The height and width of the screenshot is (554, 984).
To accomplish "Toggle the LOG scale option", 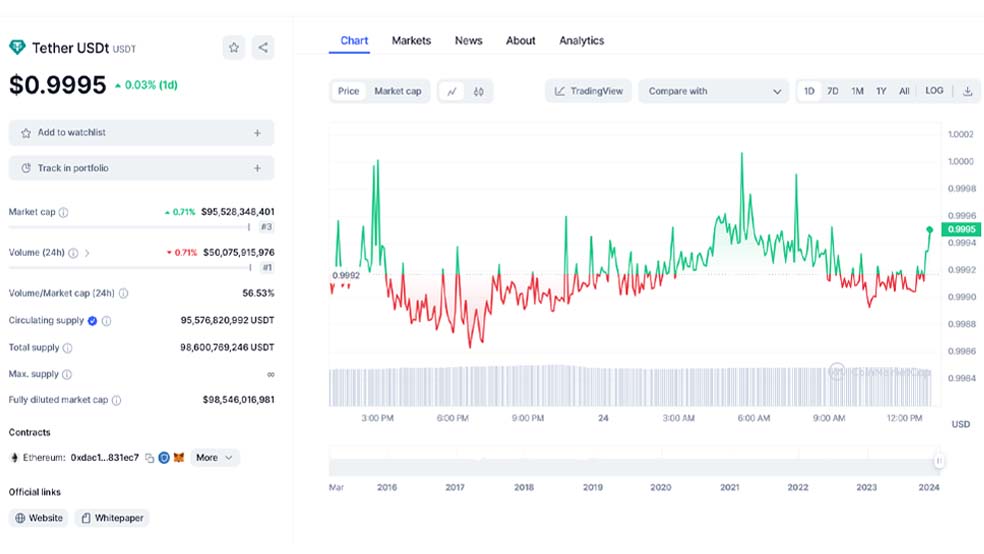I will coord(933,91).
